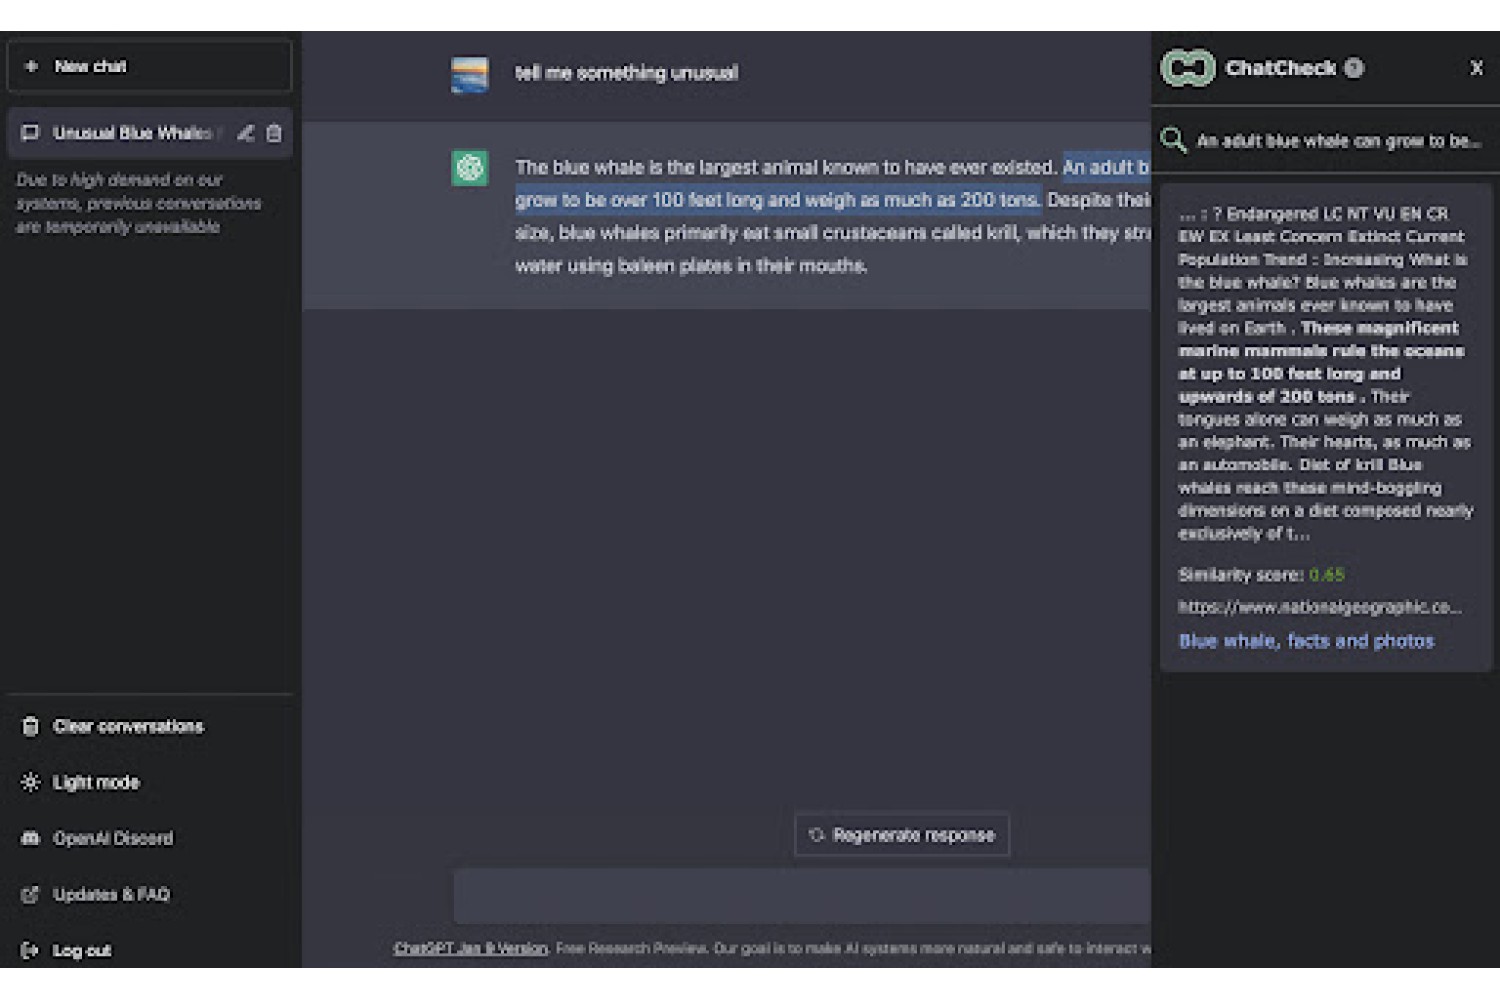The image size is (1500, 1000).
Task: Rename chat with the pencil edit icon
Action: coord(245,133)
